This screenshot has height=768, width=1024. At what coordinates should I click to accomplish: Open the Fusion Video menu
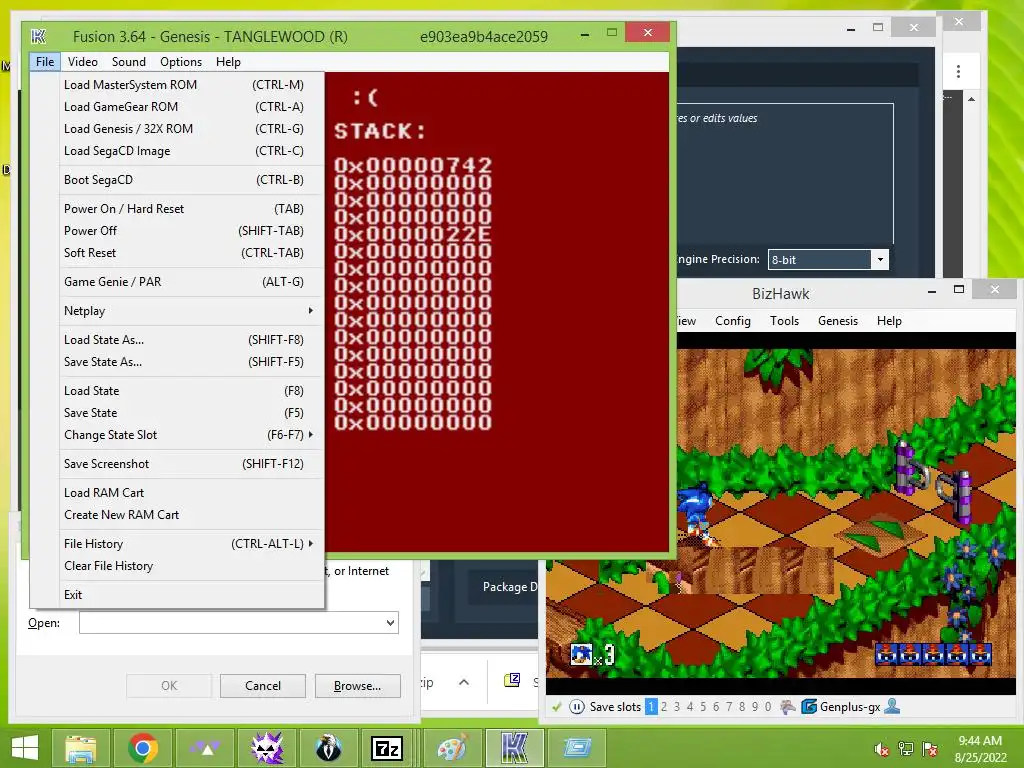(x=83, y=61)
